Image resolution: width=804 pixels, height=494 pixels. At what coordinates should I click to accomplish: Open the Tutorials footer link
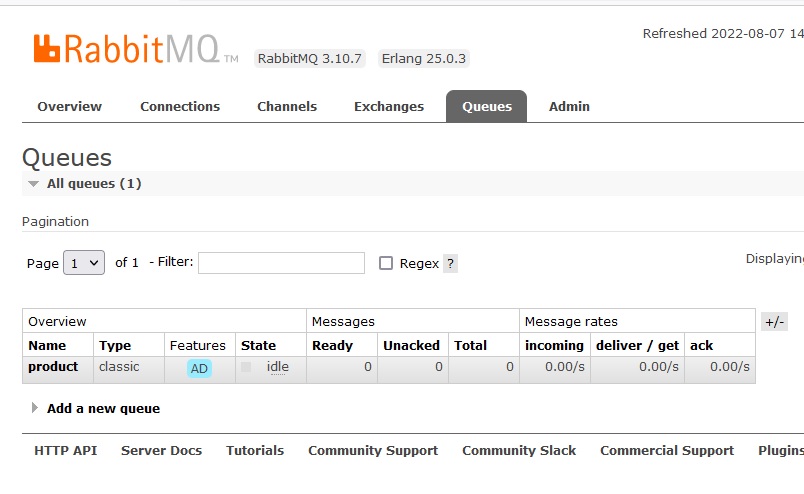255,450
